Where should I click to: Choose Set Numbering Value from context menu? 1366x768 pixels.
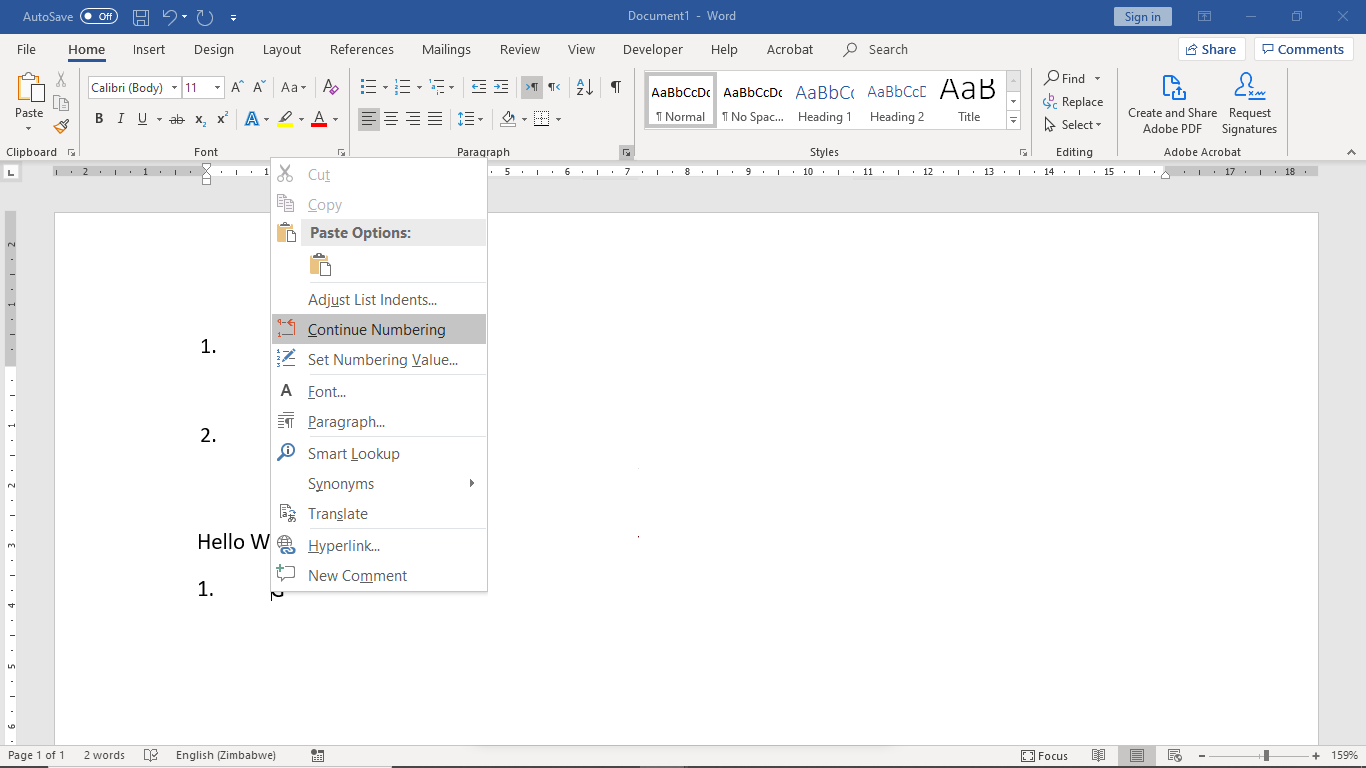[379, 360]
